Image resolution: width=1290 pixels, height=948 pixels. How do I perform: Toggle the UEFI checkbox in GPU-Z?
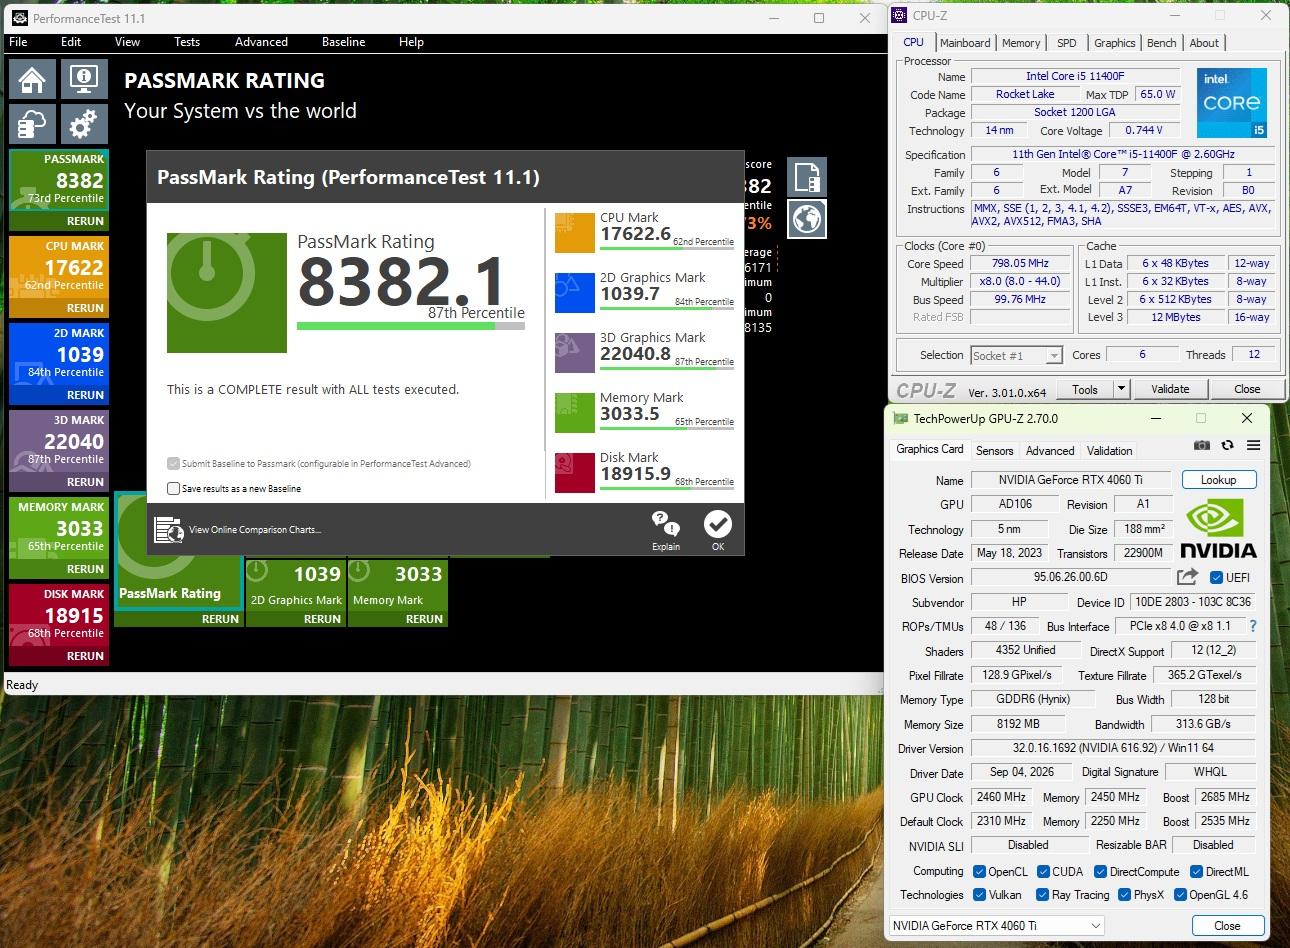point(1216,578)
